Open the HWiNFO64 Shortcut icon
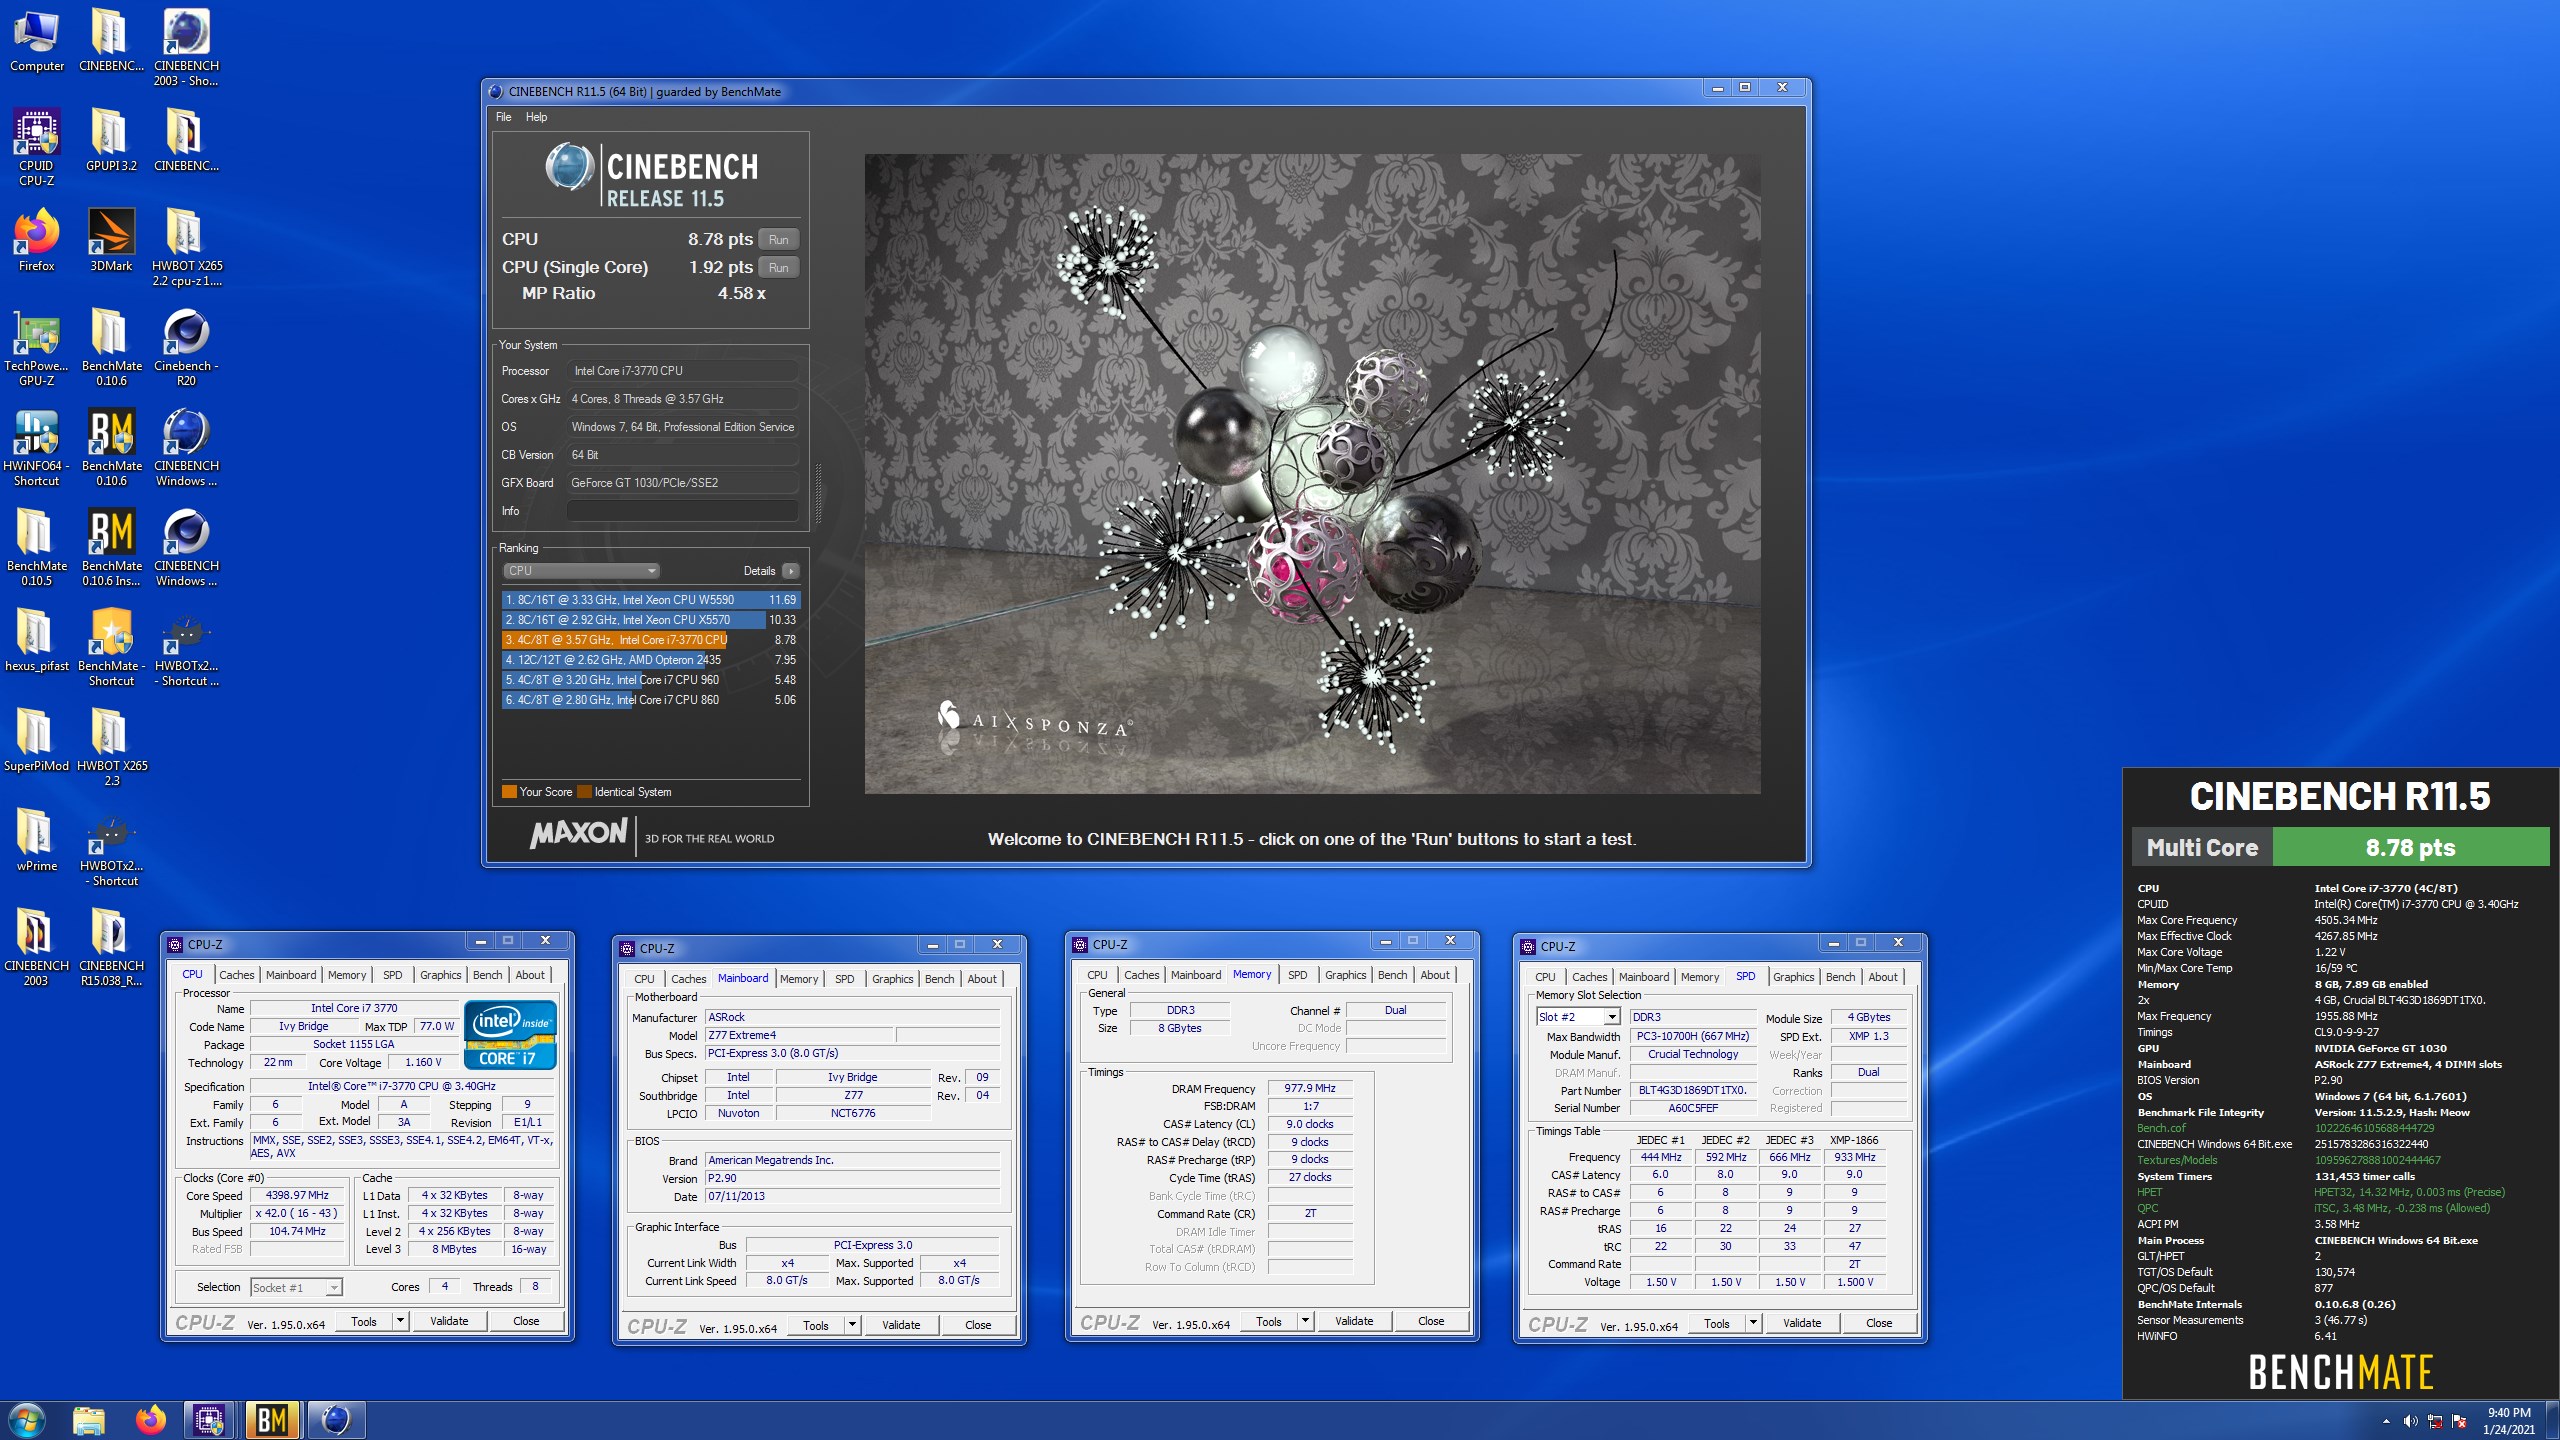This screenshot has height=1440, width=2560. click(37, 448)
